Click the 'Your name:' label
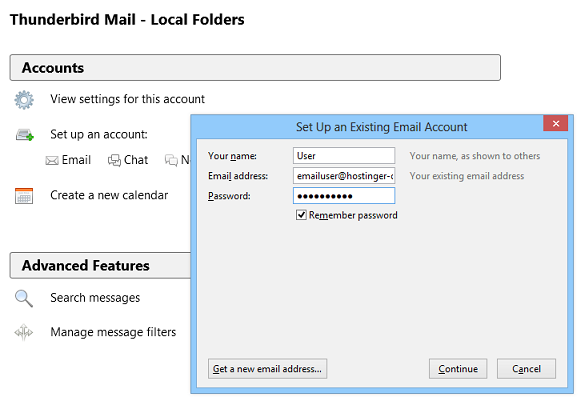Screen dimensions: 583x404 (x=232, y=156)
